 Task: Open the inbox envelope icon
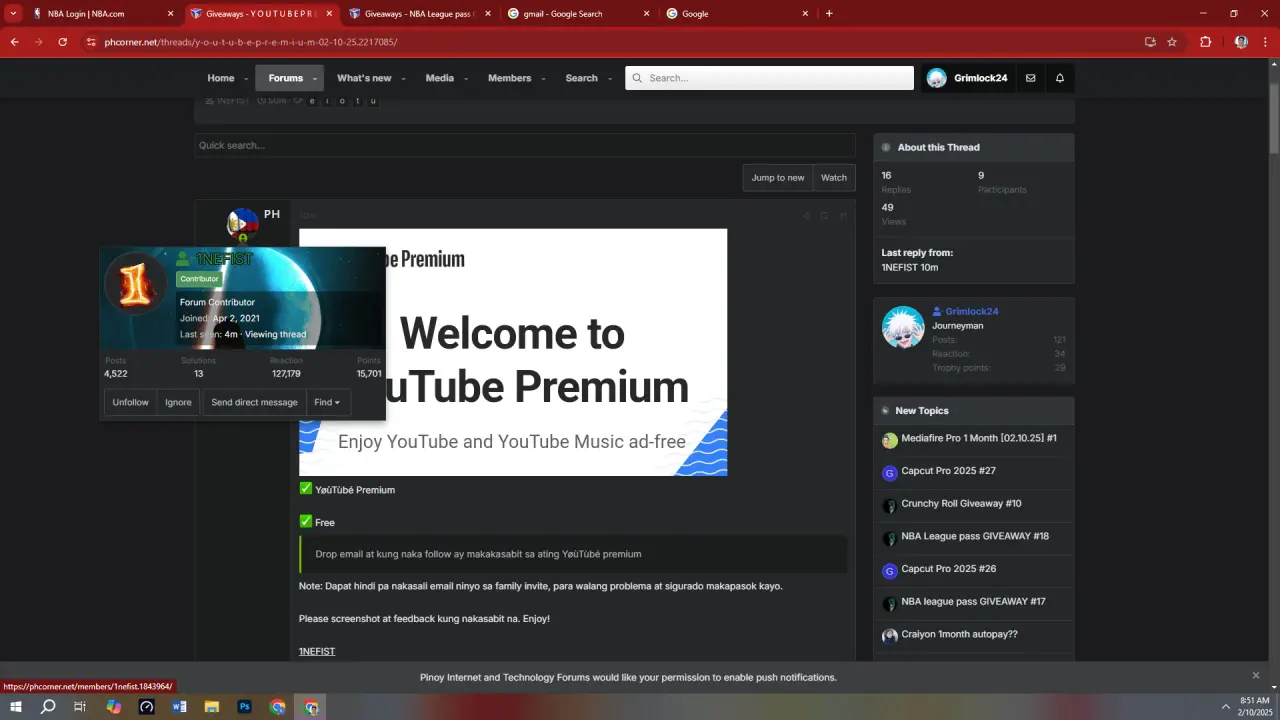coord(1031,78)
